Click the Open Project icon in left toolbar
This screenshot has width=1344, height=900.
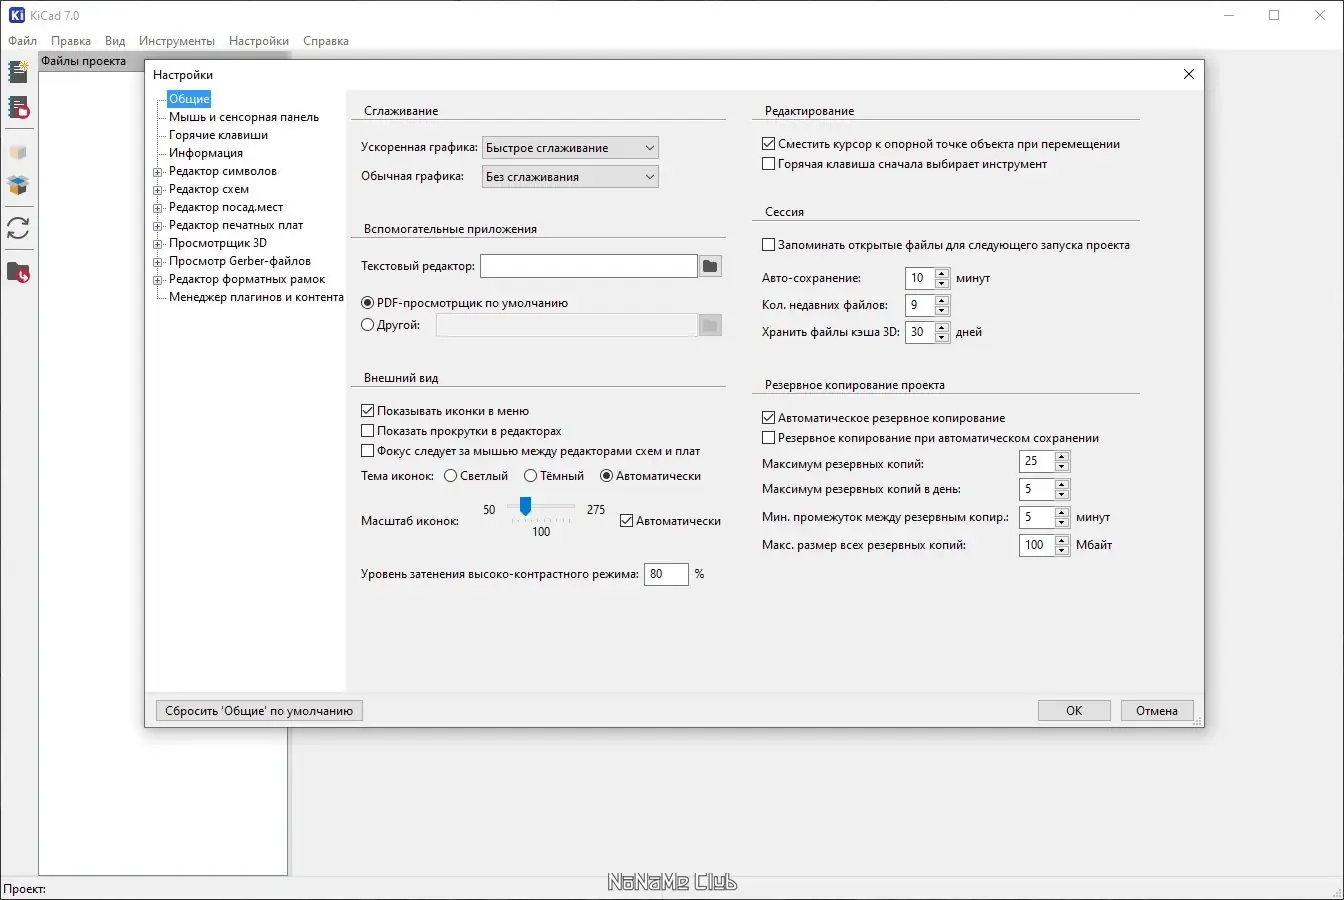tap(18, 107)
